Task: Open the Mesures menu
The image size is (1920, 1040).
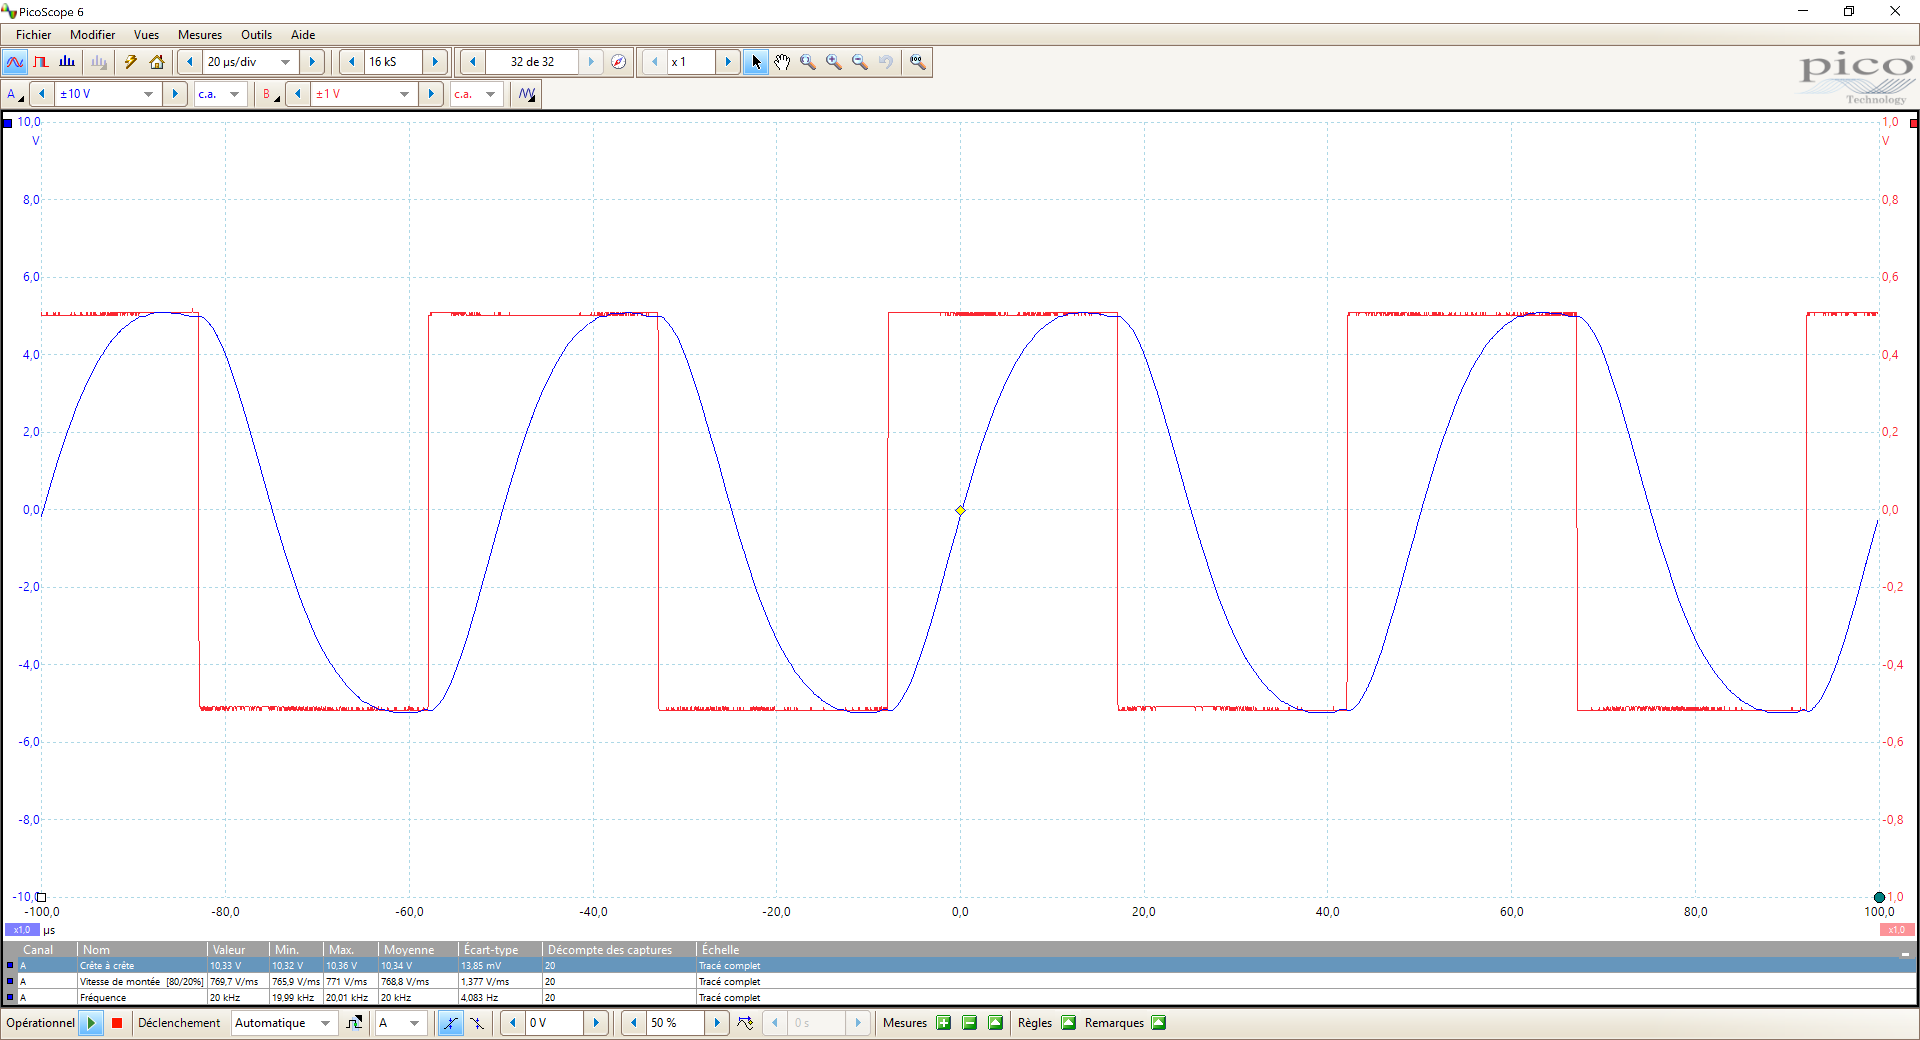Action: point(200,35)
